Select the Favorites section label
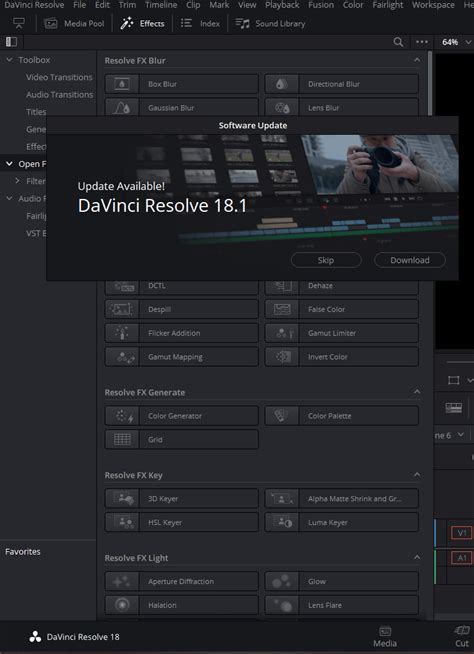This screenshot has height=654, width=474. click(23, 551)
